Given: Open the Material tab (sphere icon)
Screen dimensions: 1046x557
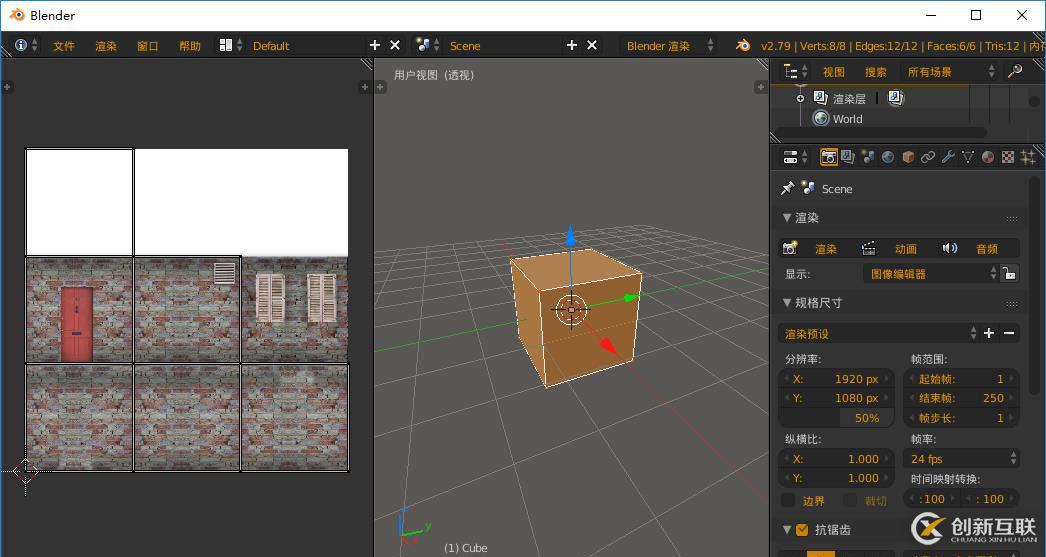Looking at the screenshot, I should [988, 157].
